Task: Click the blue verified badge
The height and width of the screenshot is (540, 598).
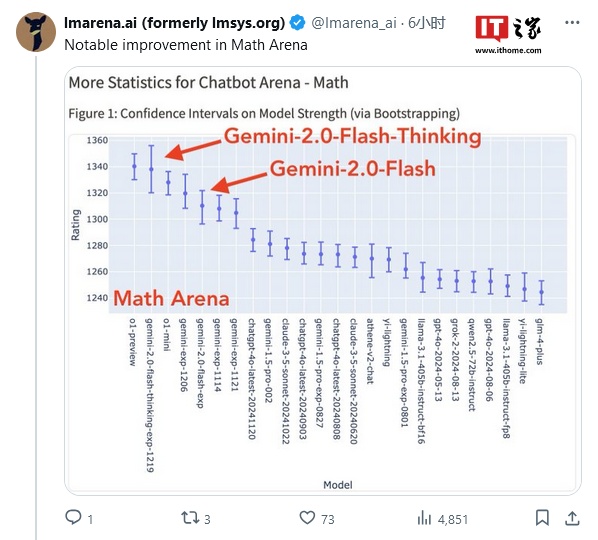Action: (297, 23)
